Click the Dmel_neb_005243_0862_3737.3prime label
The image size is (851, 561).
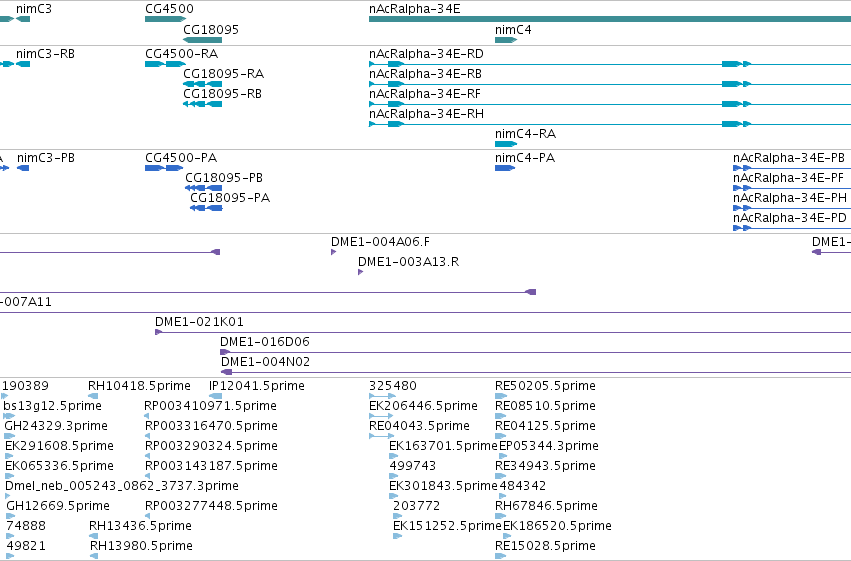122,486
